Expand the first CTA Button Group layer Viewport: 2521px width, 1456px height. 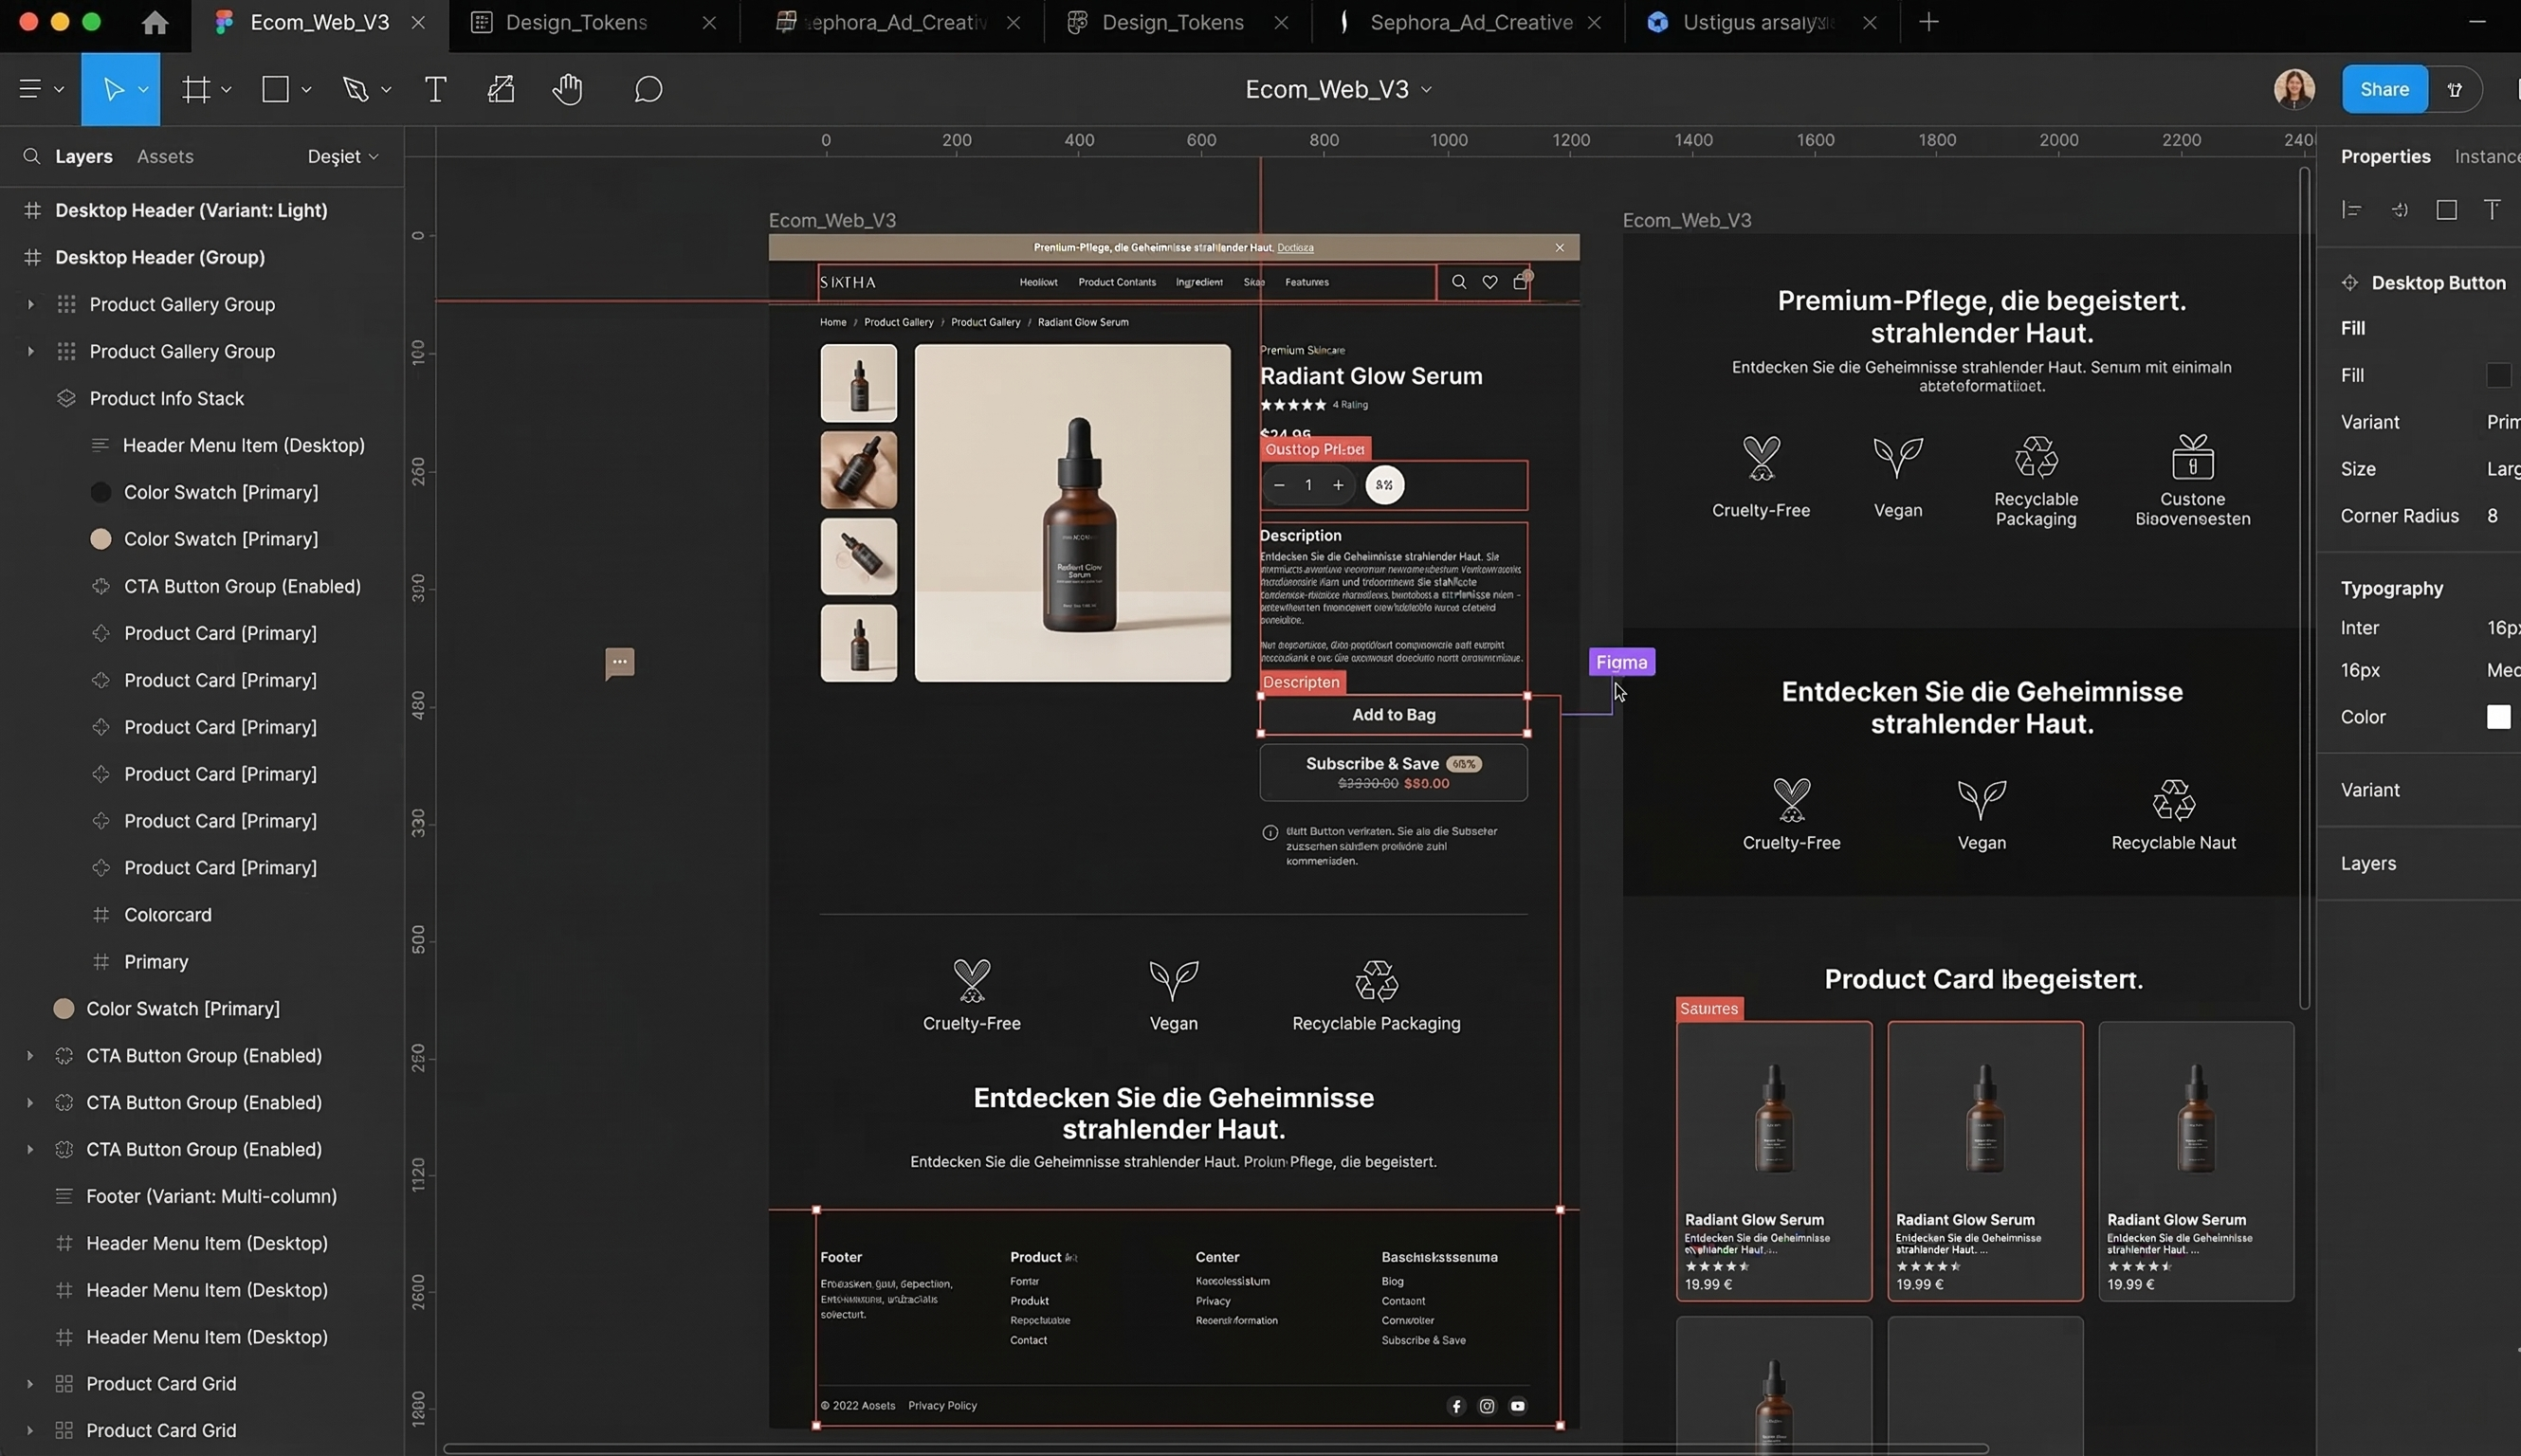(28, 1055)
